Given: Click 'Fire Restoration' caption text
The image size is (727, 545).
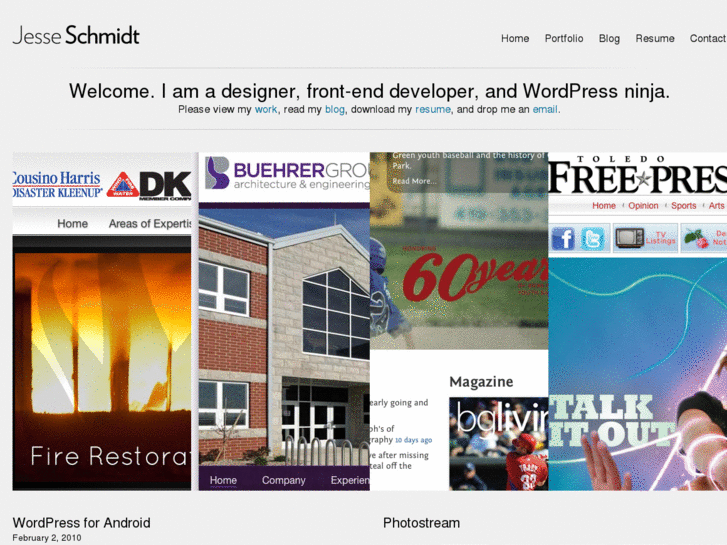Looking at the screenshot, I should click(110, 456).
